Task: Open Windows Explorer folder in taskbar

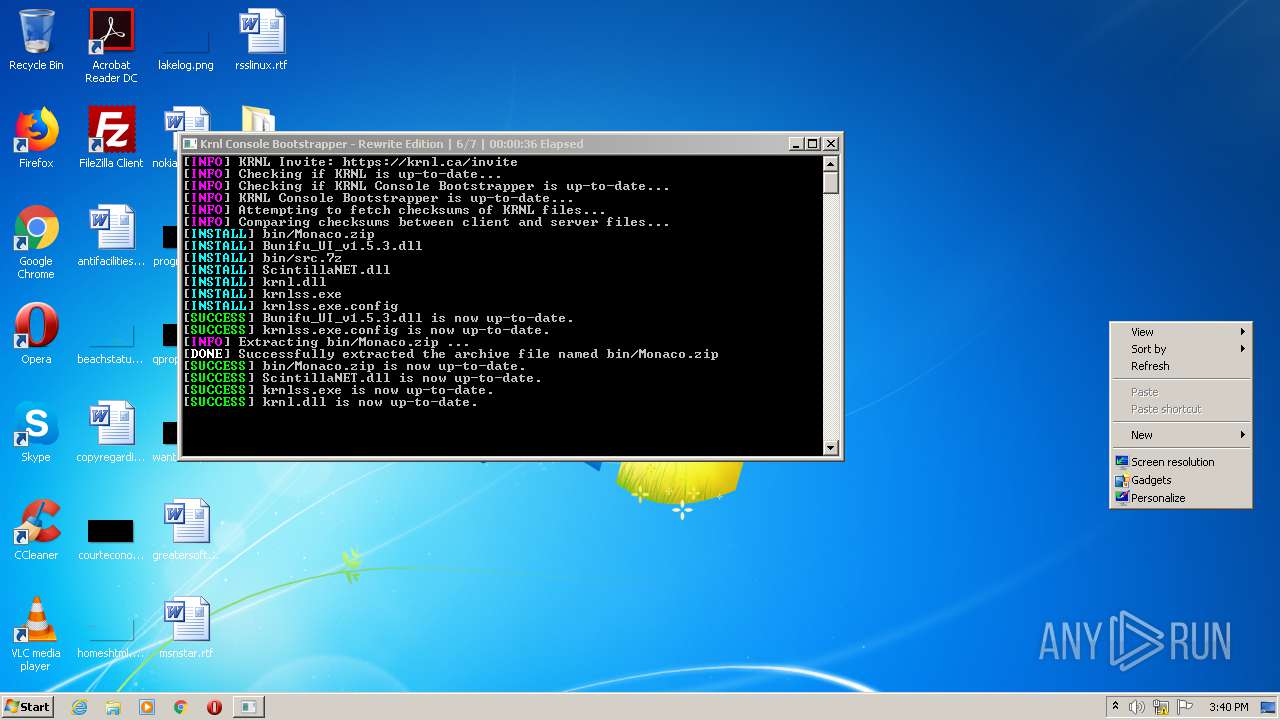Action: (x=113, y=707)
